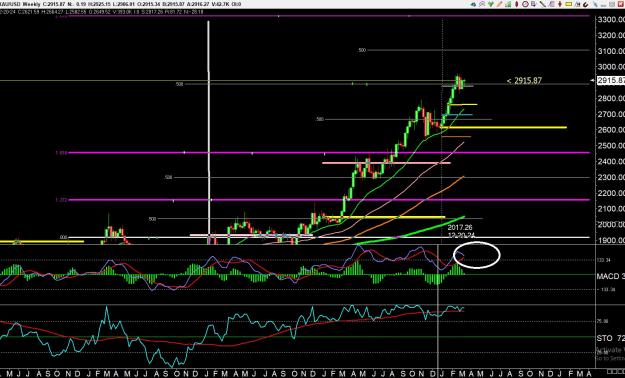Select the magnifier zoom tool
The width and height of the screenshot is (625, 378).
482,4
